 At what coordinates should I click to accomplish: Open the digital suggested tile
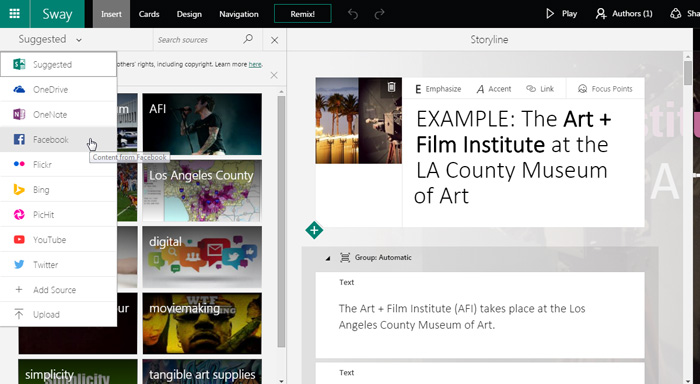point(202,257)
